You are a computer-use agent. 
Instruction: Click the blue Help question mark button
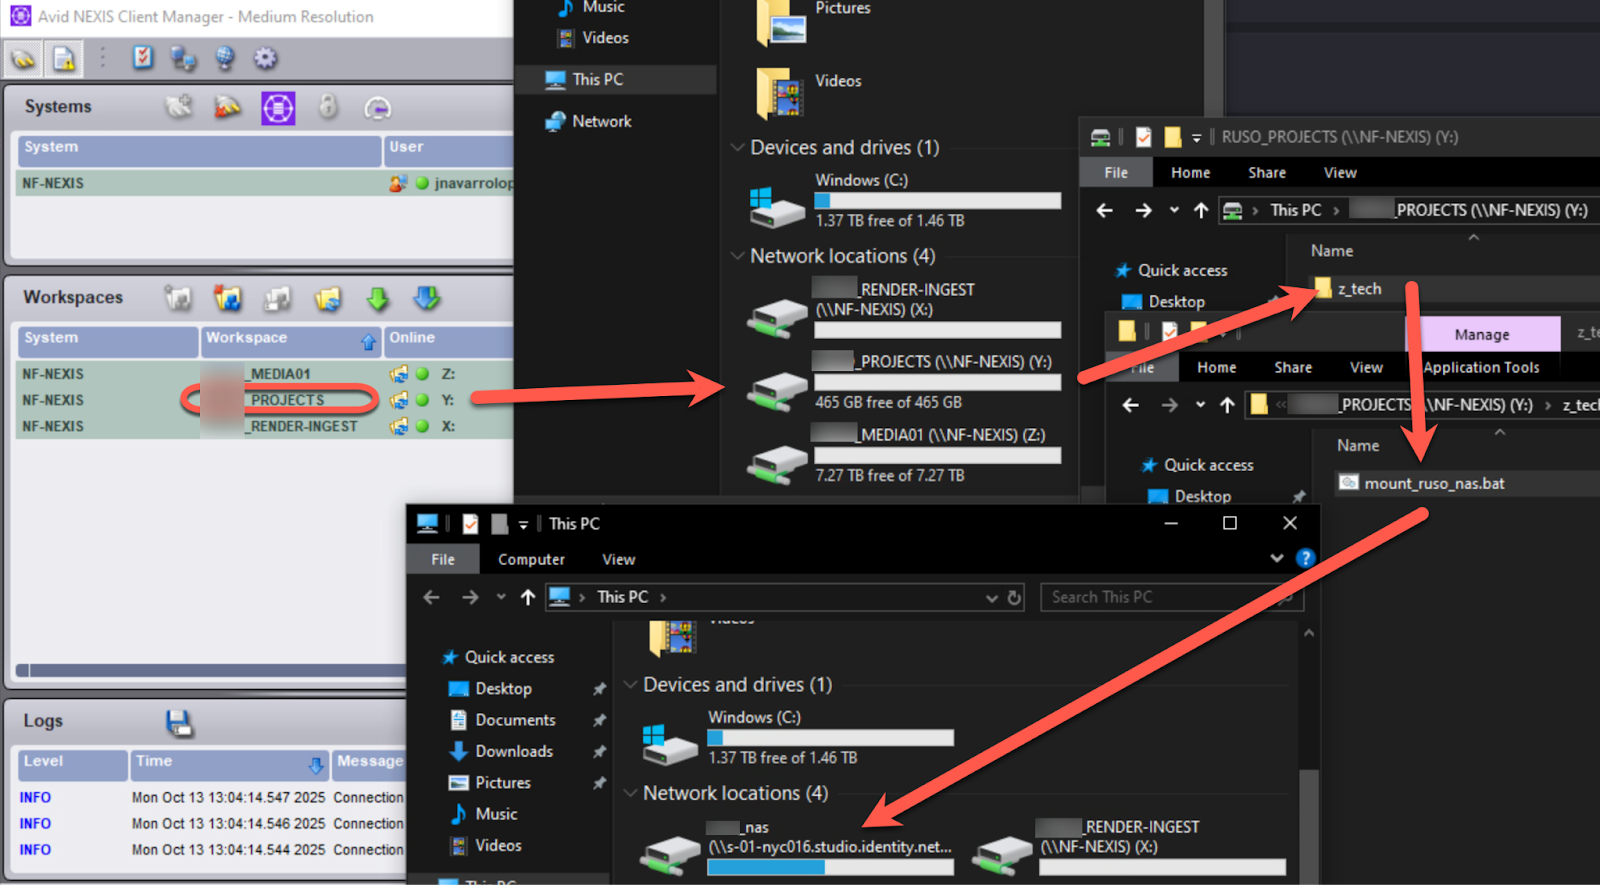click(1305, 558)
